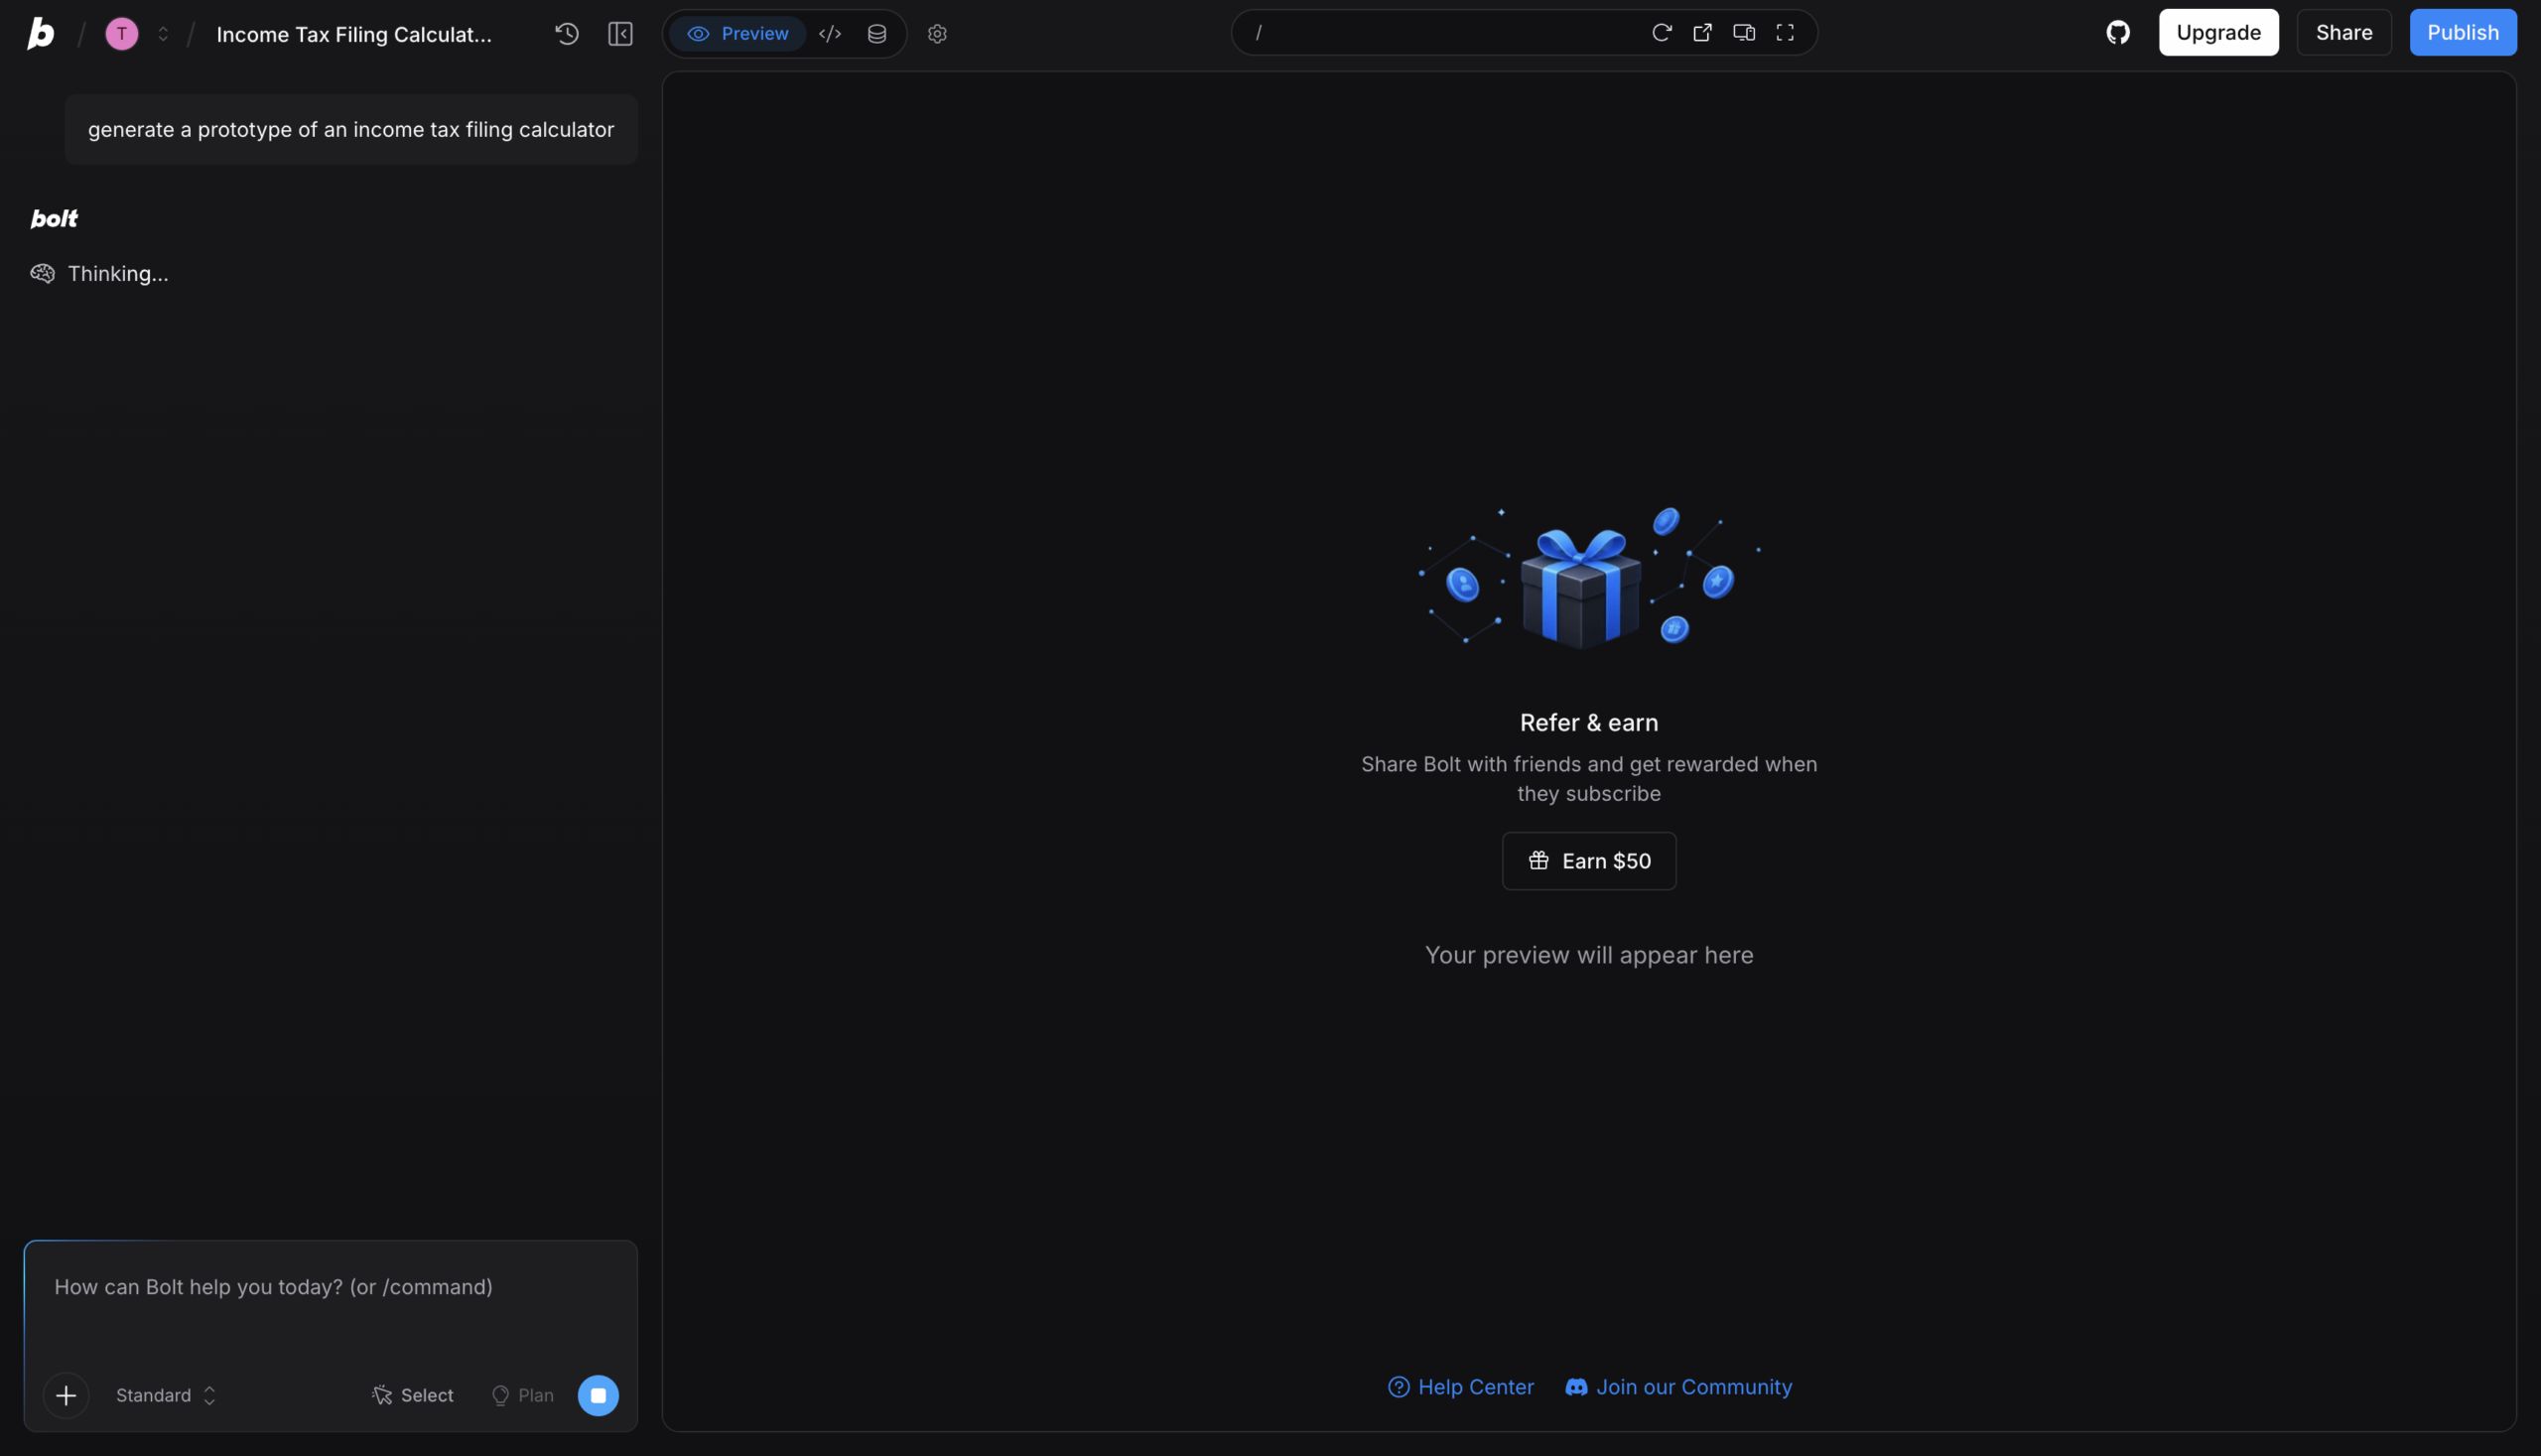Screen dimensions: 2541x1456
Task: Expand the workspace switcher chevrons
Action: 163,34
